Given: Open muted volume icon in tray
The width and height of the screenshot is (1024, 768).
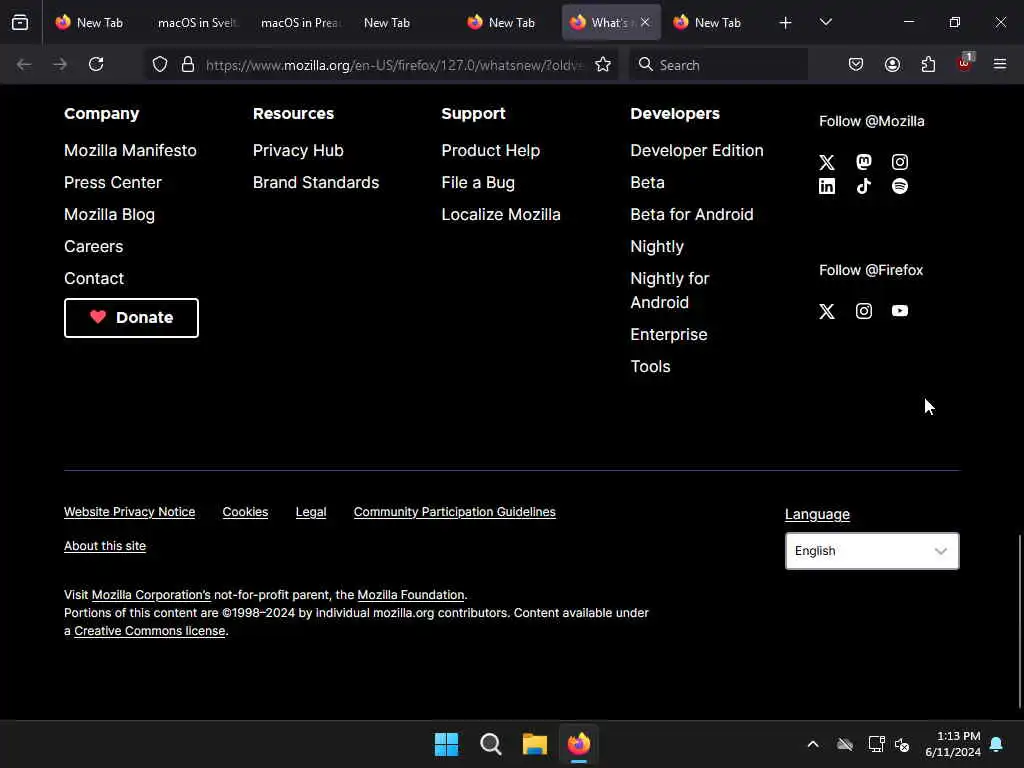Looking at the screenshot, I should [x=903, y=744].
